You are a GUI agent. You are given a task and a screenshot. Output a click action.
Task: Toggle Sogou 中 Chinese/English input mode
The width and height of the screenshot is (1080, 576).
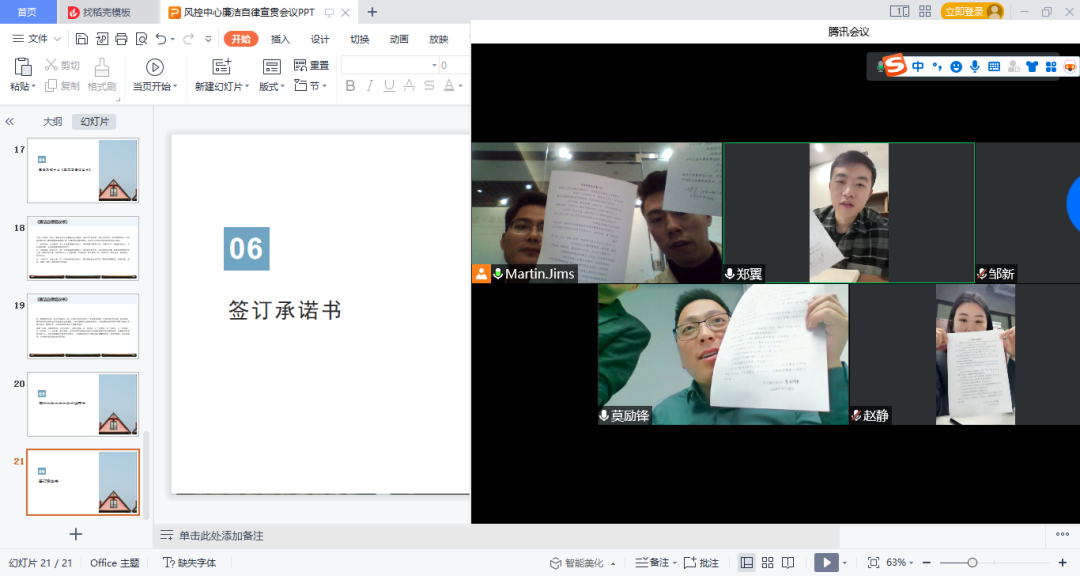tap(918, 67)
